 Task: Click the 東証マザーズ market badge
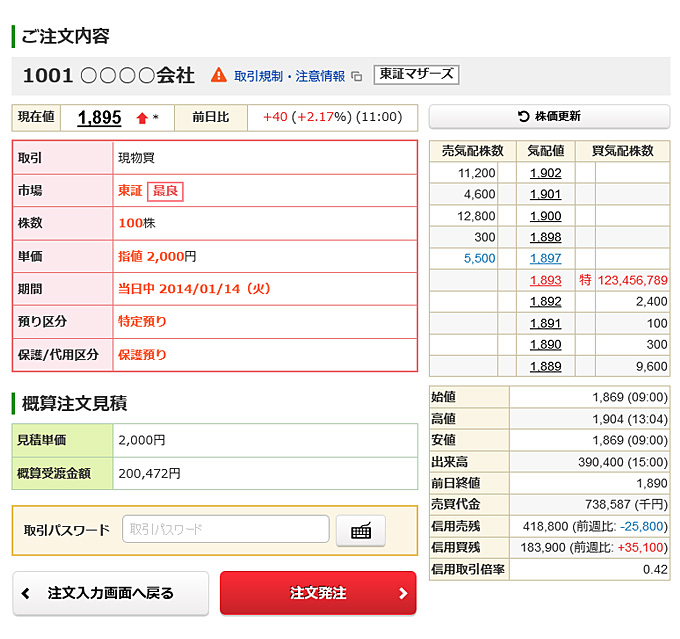tap(416, 75)
